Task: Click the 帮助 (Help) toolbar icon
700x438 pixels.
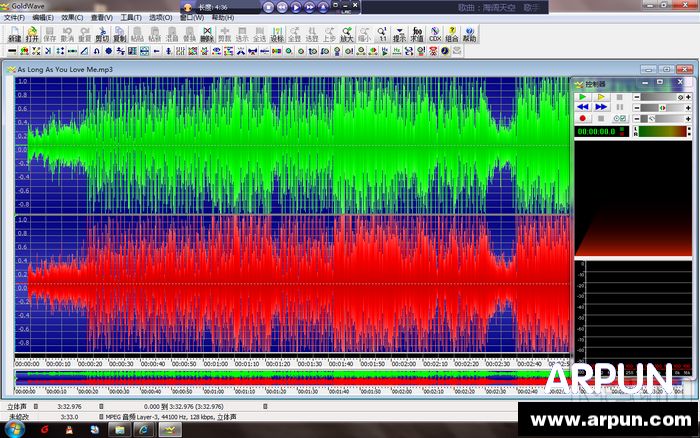Action: 470,35
